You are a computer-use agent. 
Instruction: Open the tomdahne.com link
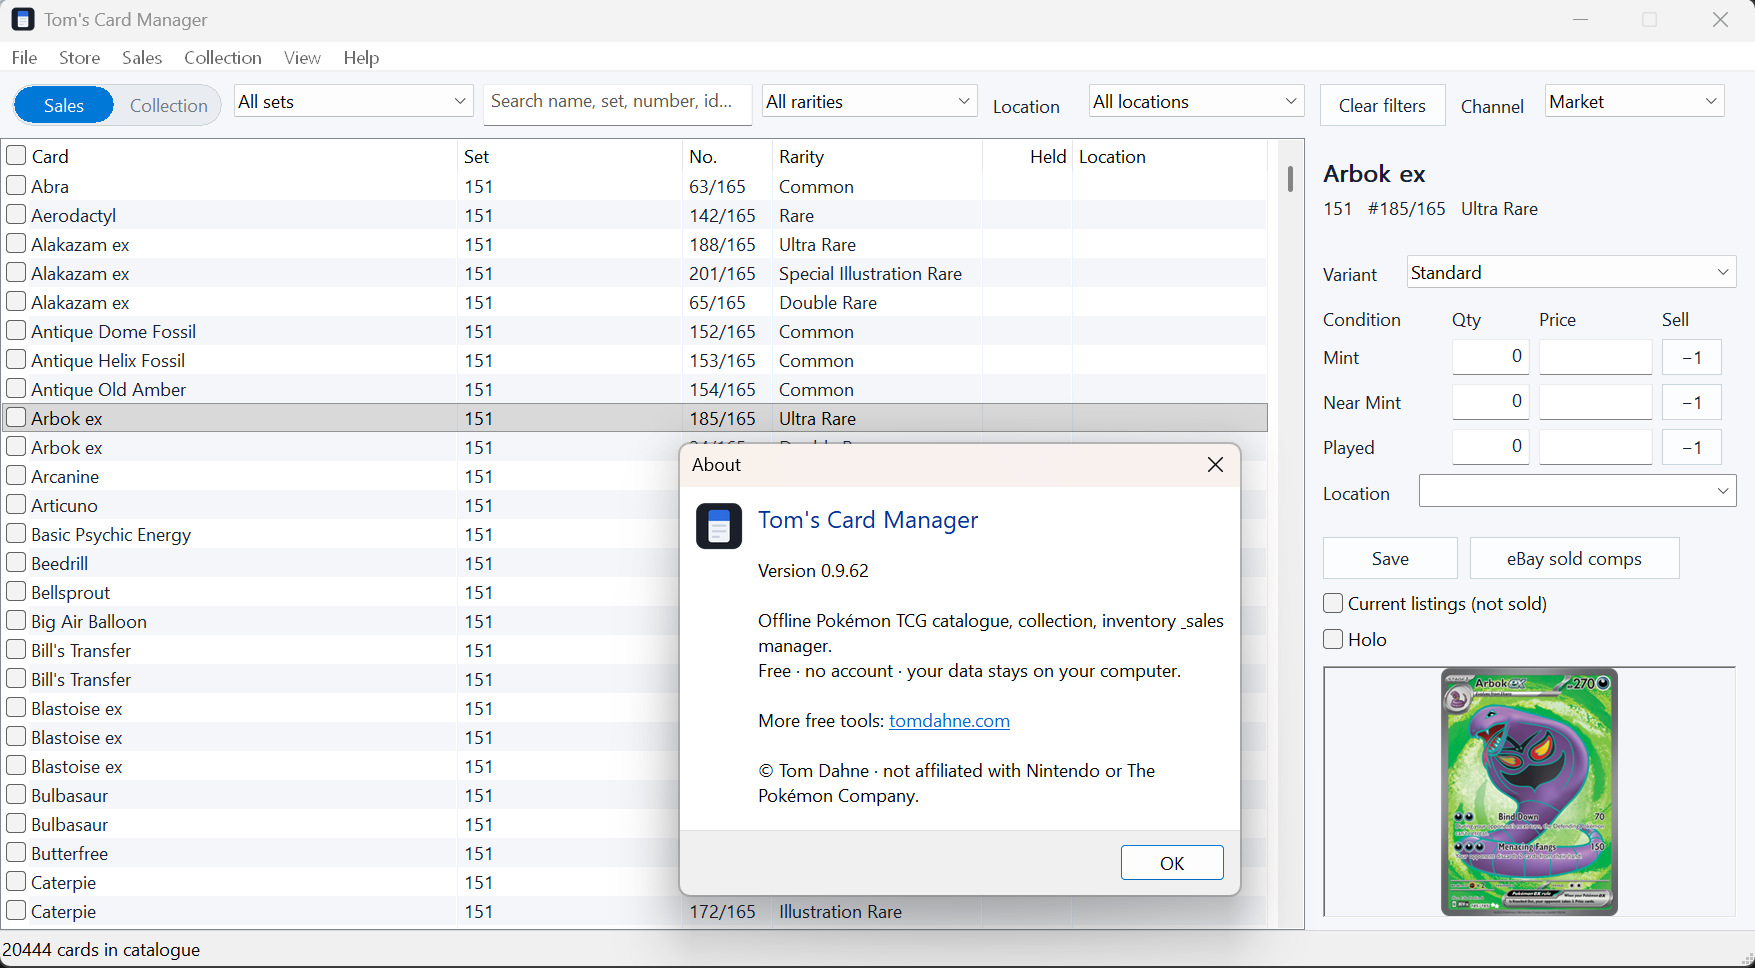[949, 721]
